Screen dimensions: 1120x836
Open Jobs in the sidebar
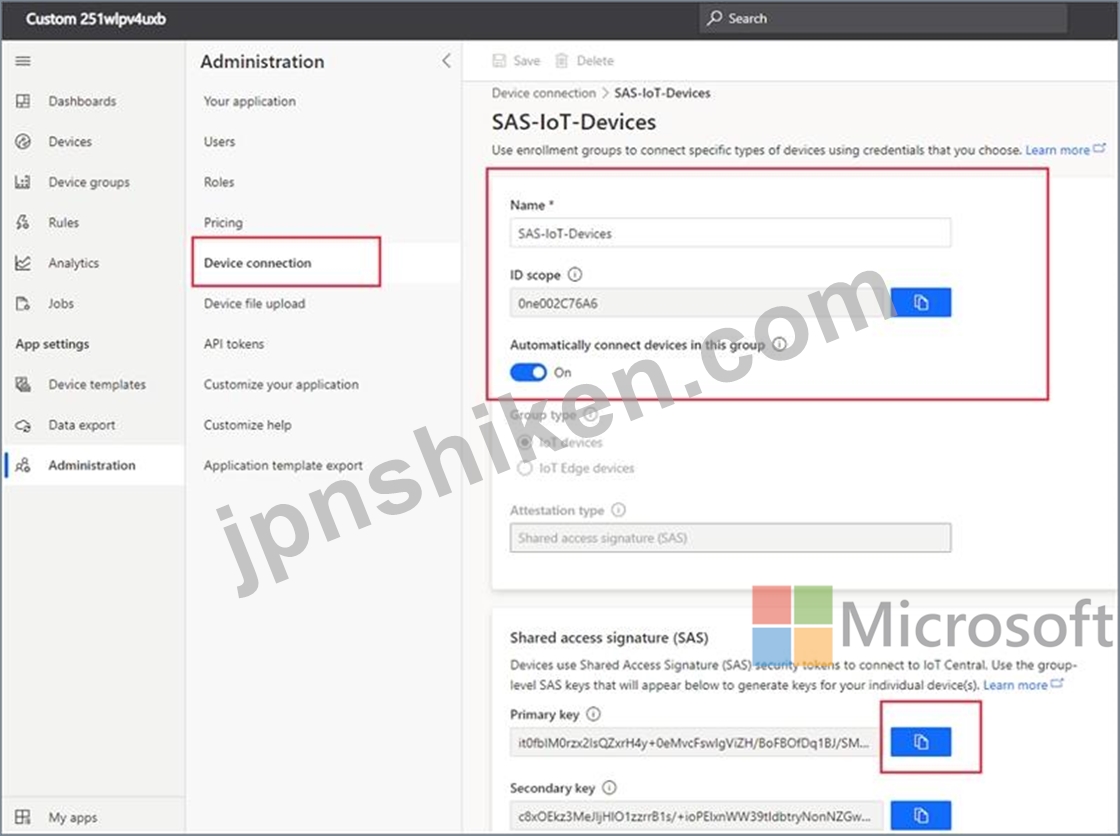click(x=61, y=304)
